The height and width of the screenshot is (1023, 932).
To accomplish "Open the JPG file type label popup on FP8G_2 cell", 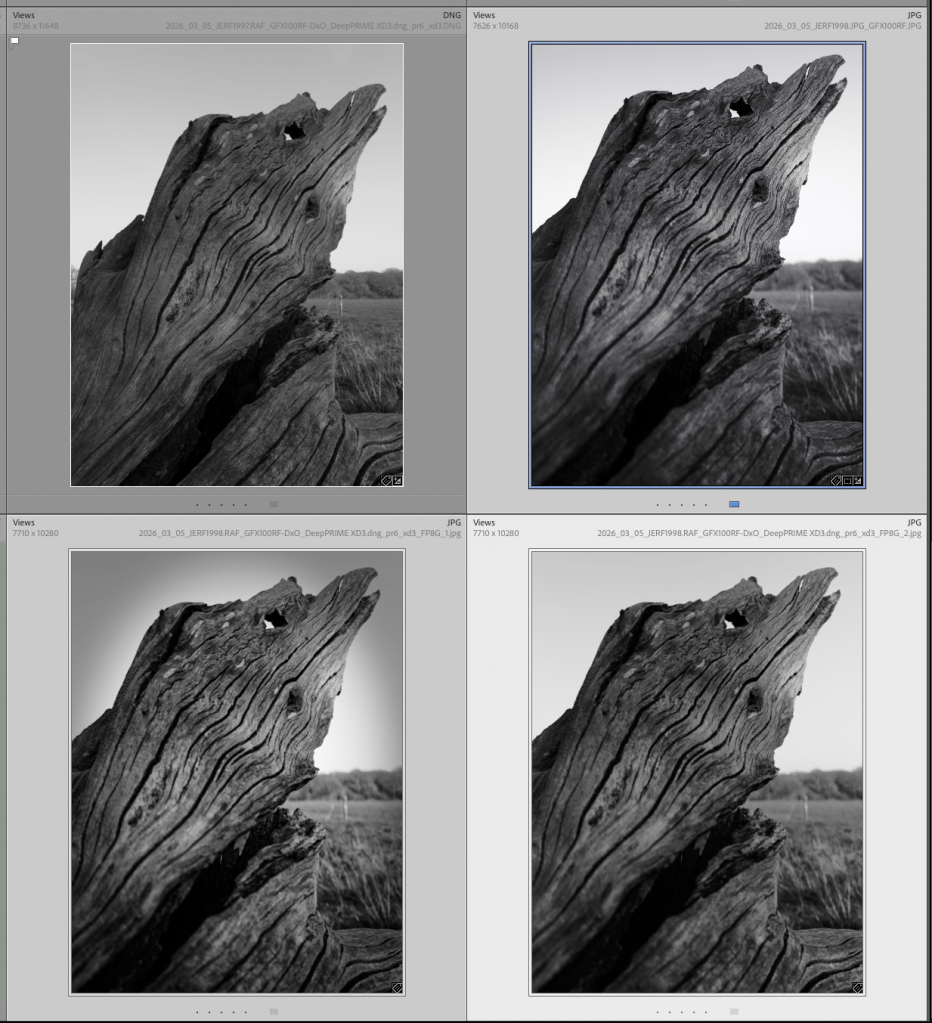I will pos(914,523).
